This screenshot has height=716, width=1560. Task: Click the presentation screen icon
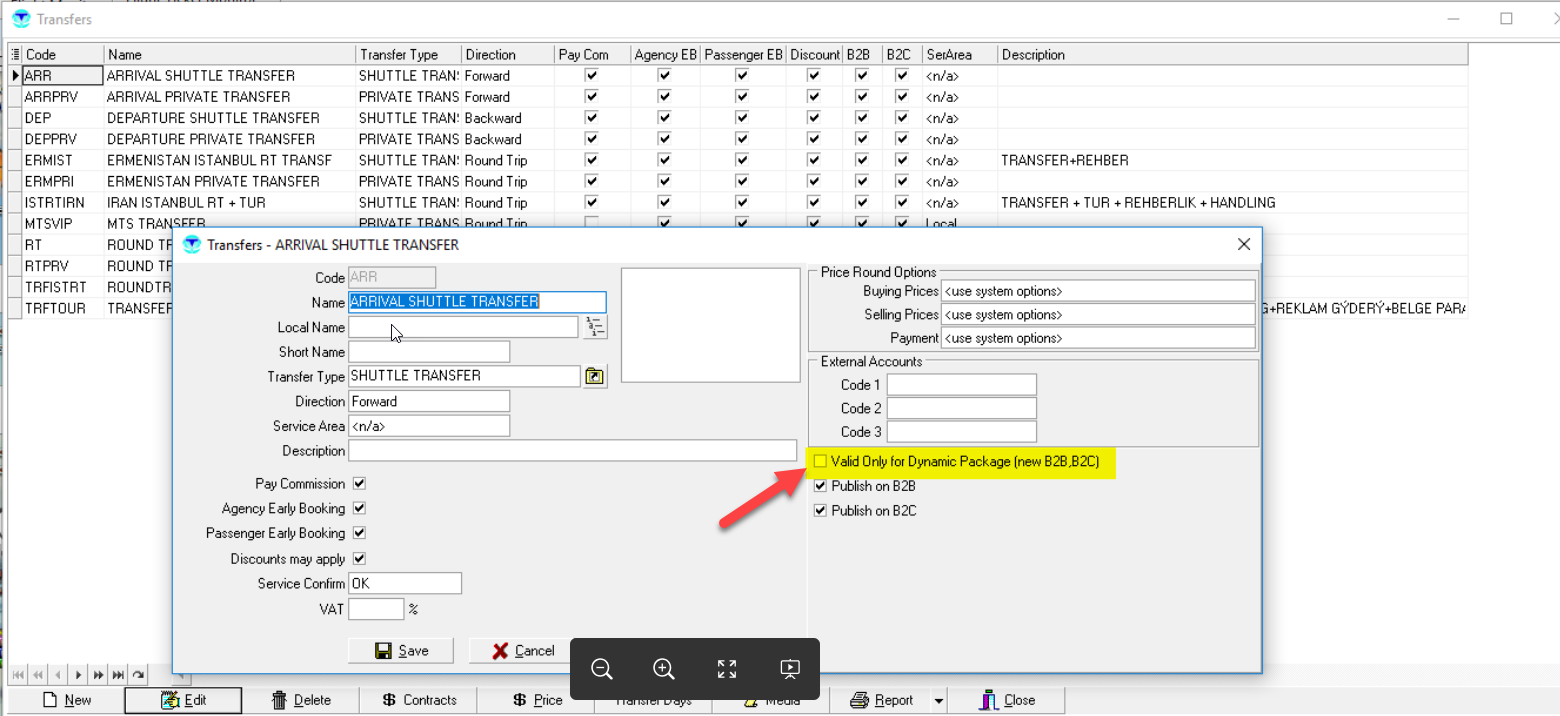pyautogui.click(x=790, y=669)
